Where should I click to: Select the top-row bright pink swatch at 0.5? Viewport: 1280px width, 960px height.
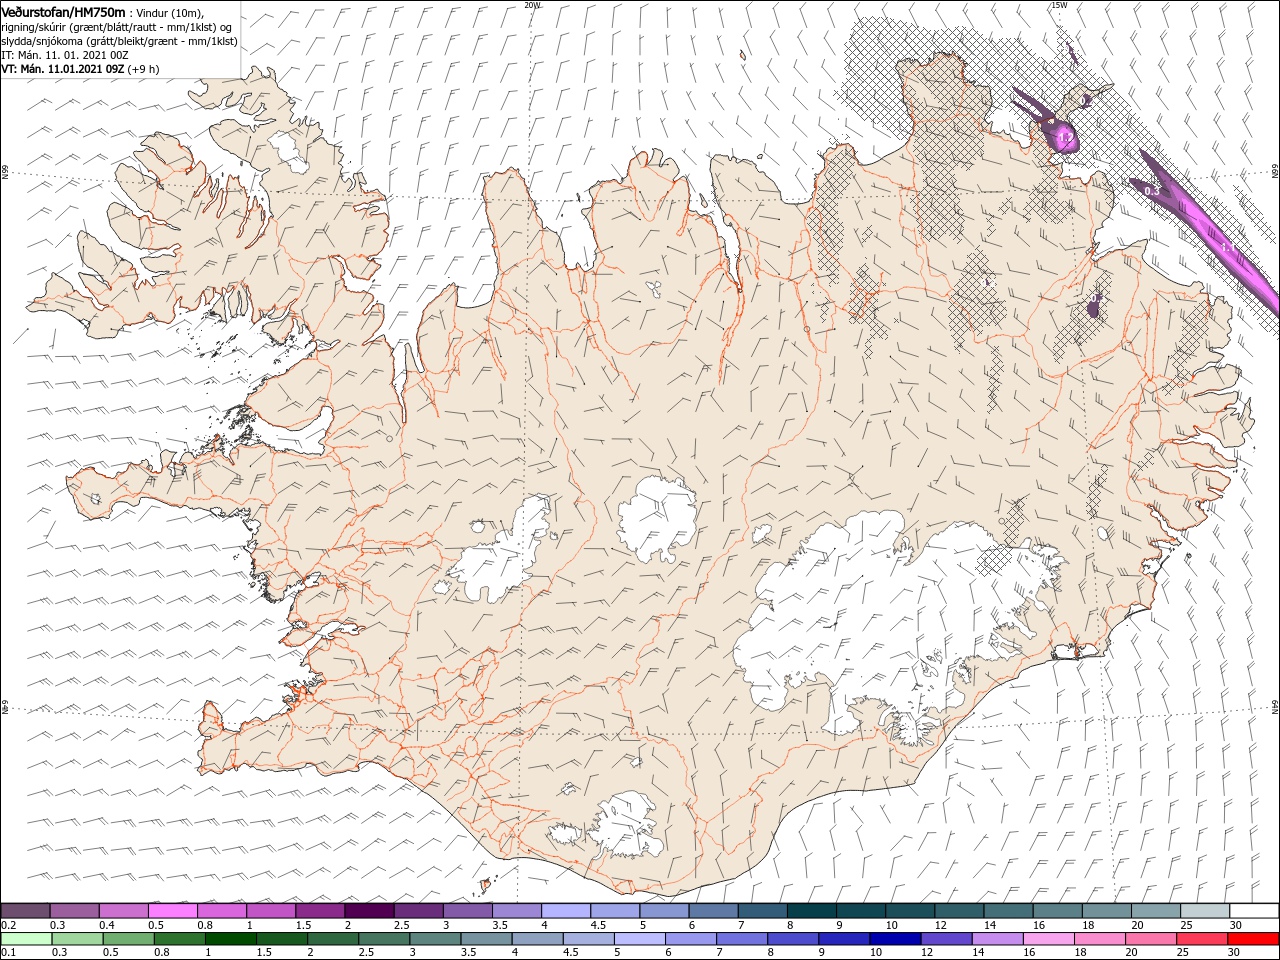coord(172,910)
